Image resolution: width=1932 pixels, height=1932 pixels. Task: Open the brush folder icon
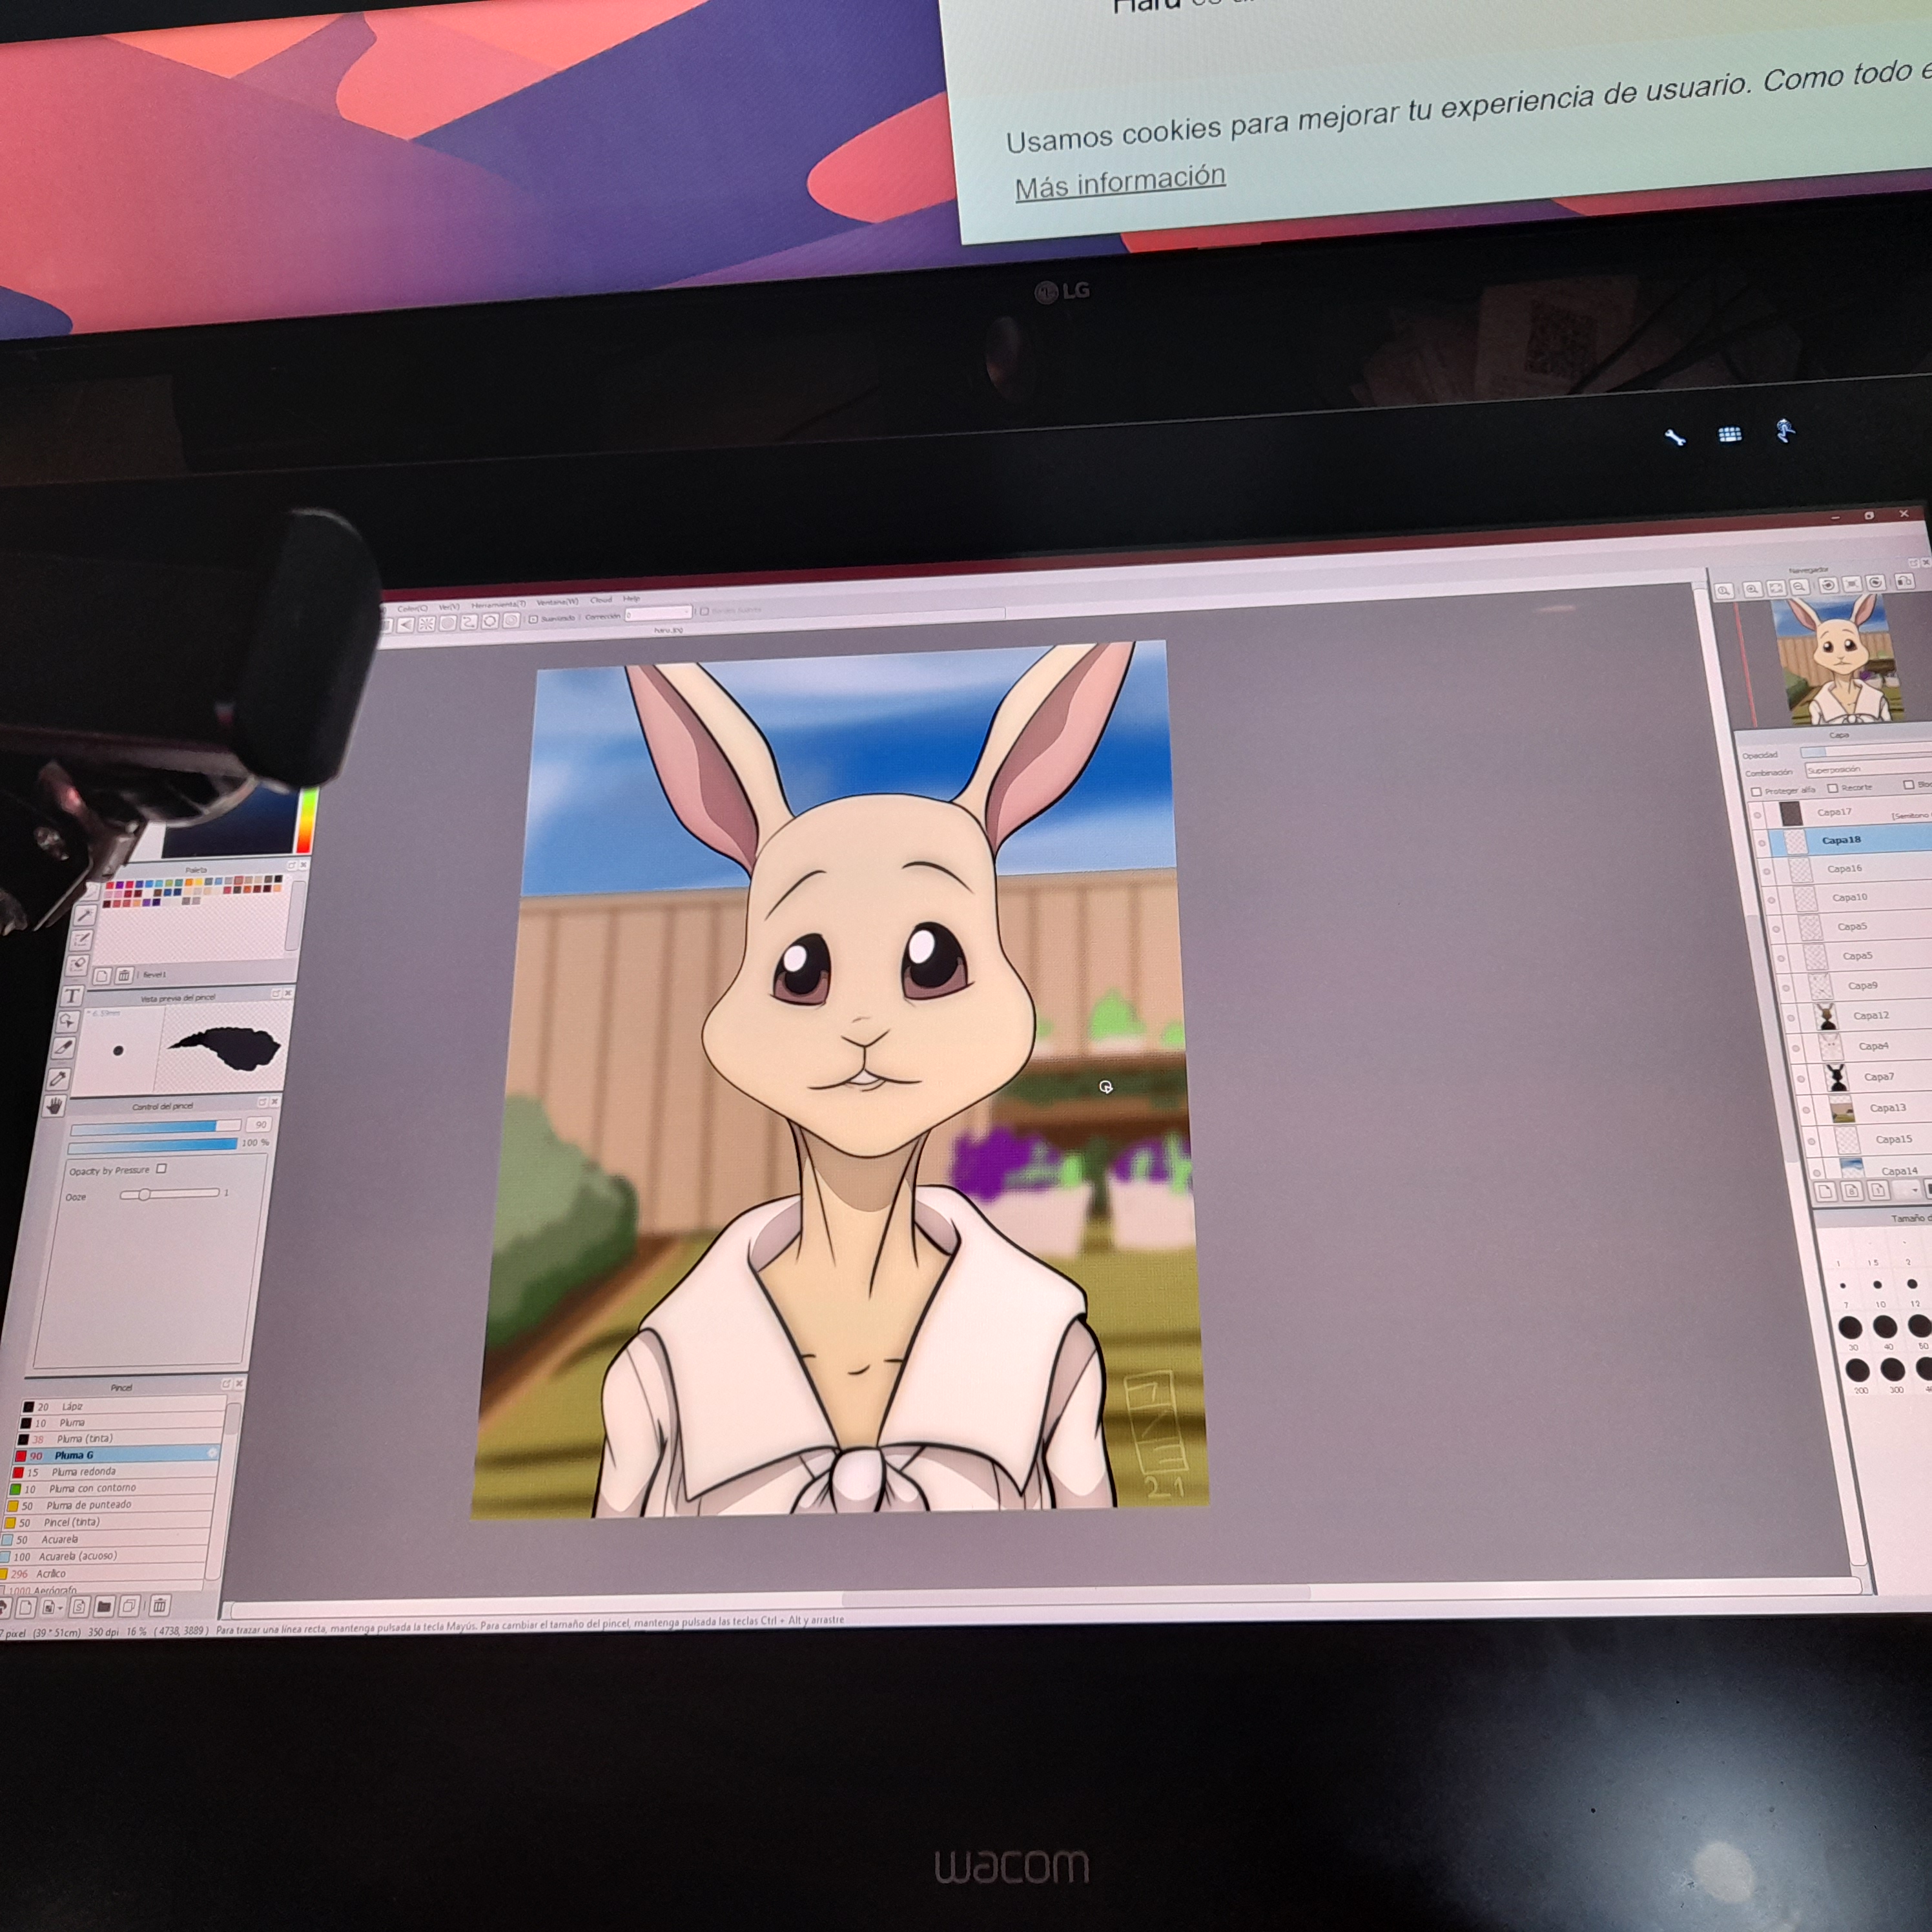point(104,1607)
